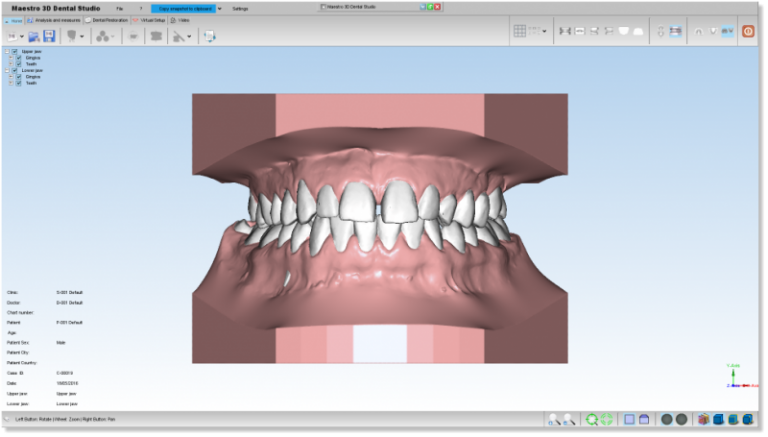
Task: Click the Open folder icon in toolbar
Action: (35, 36)
